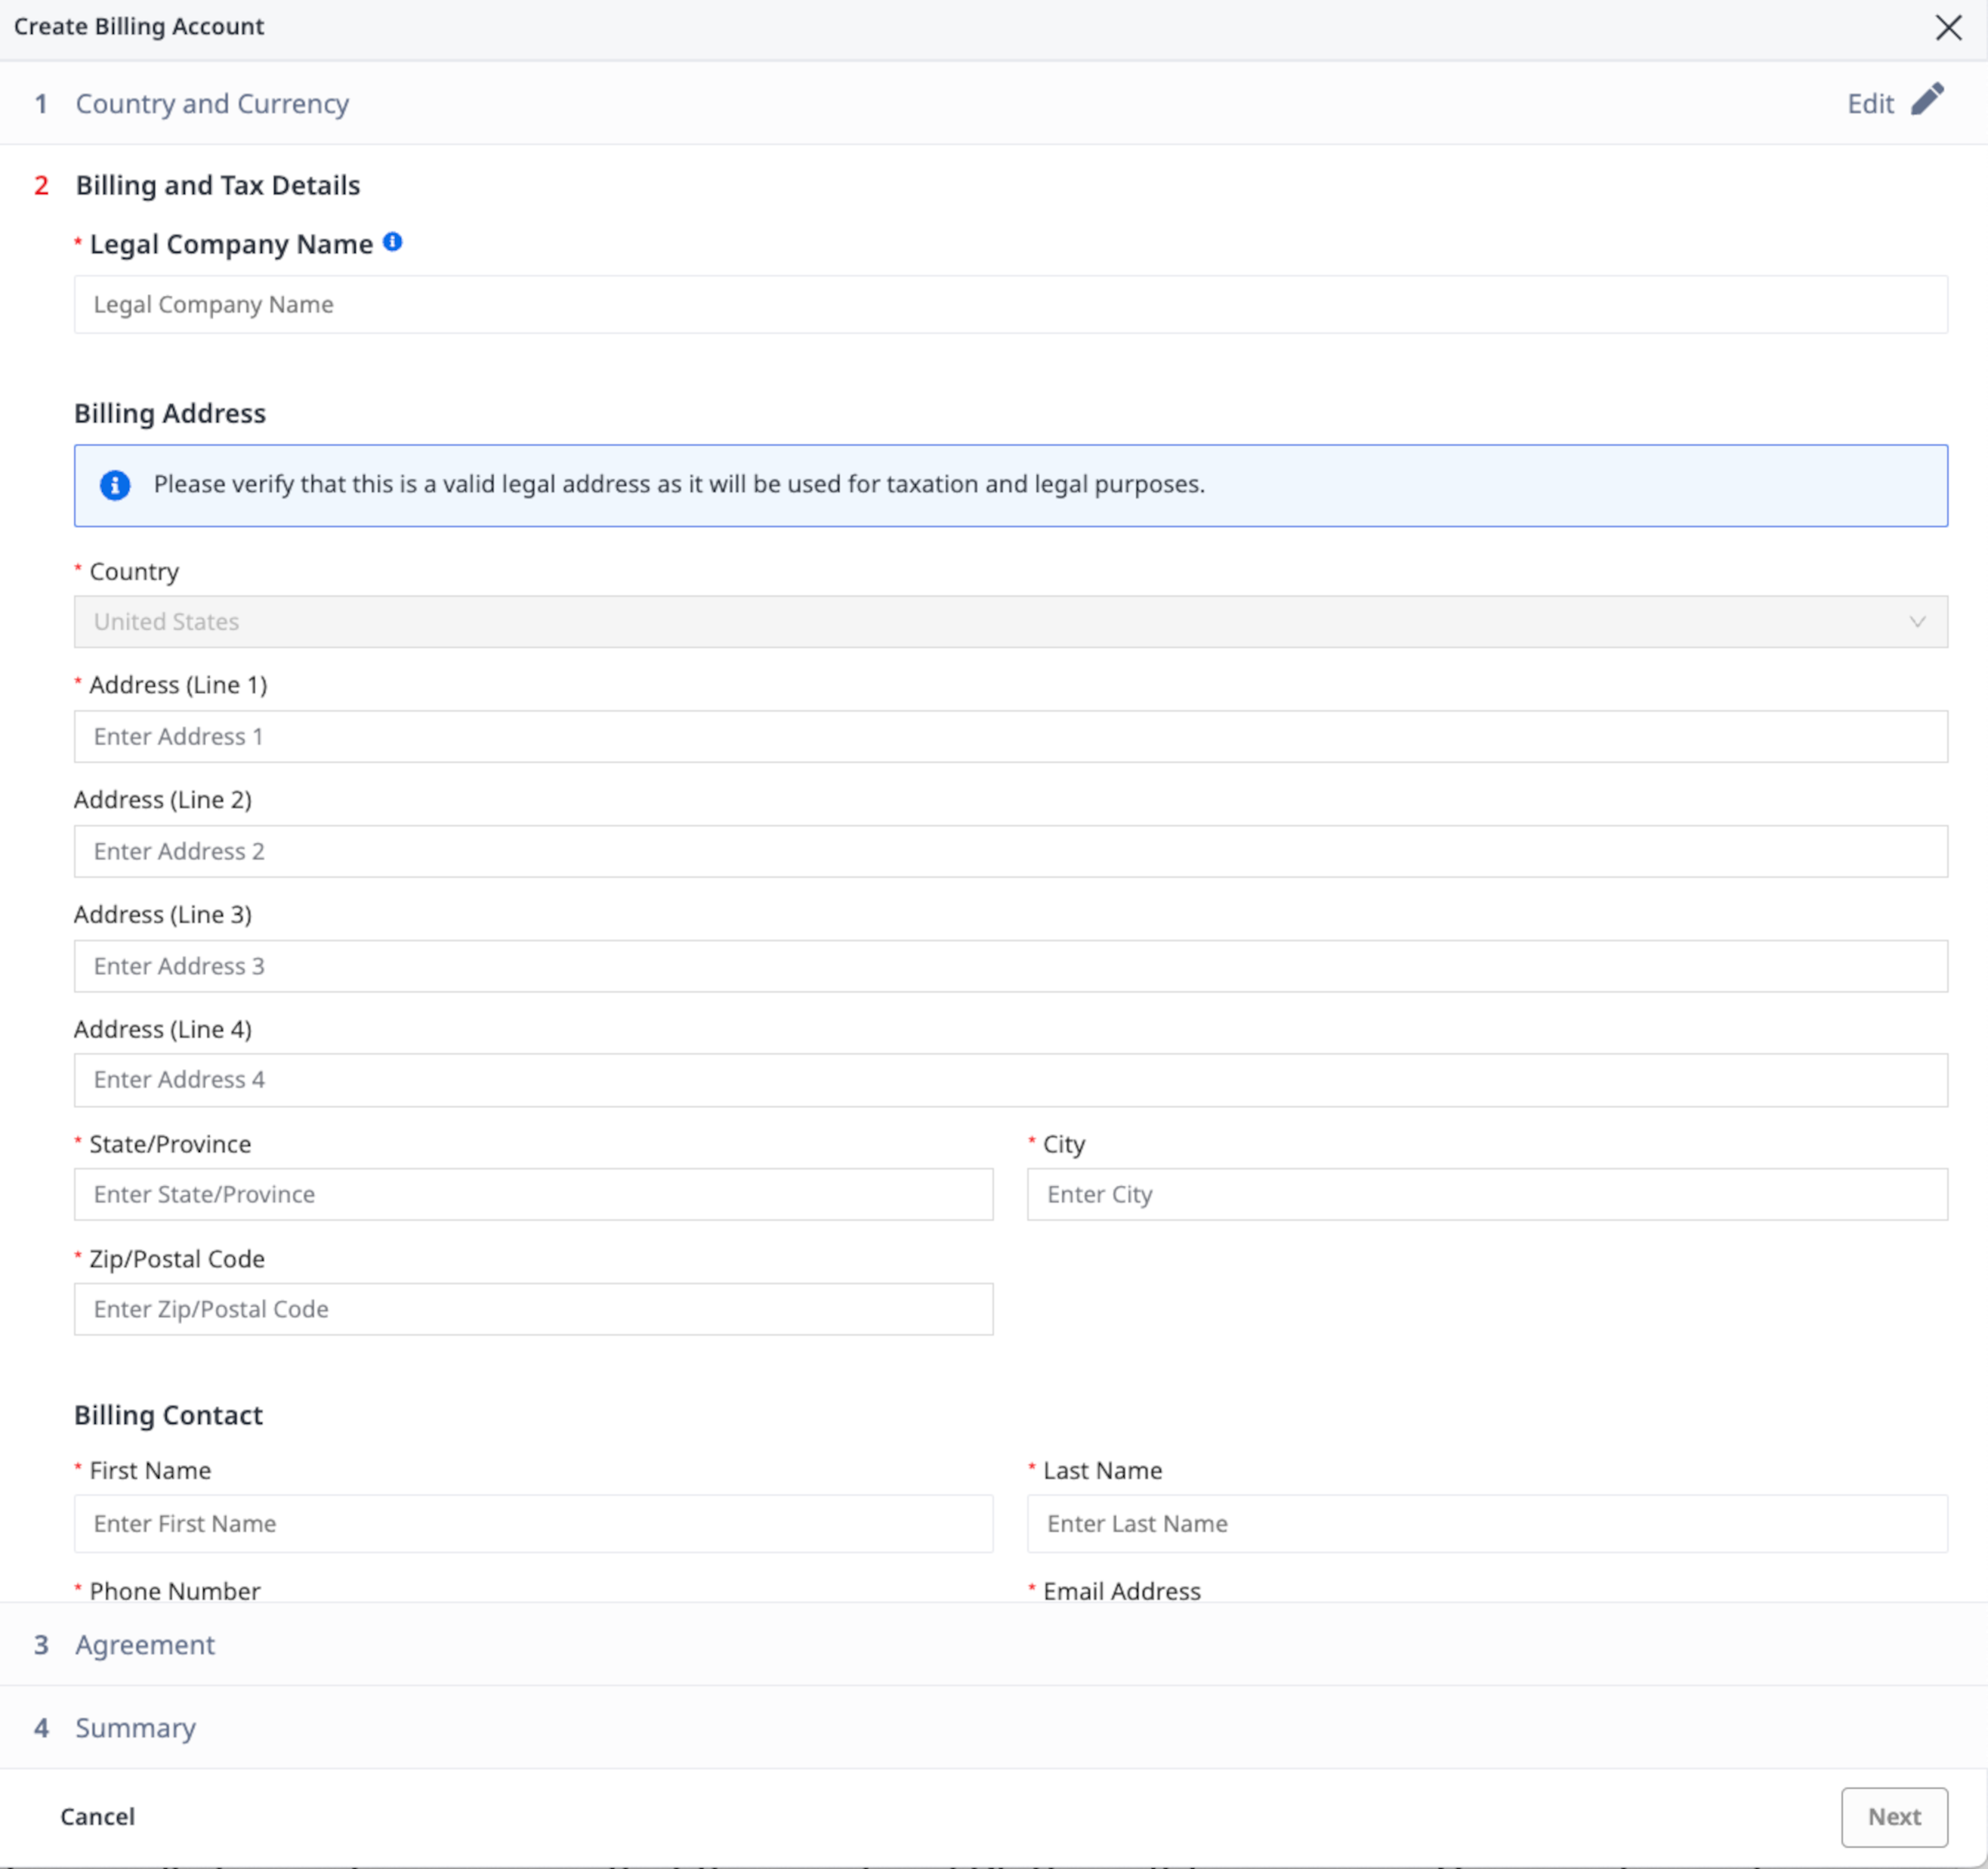Click the Billing Address section heading
This screenshot has height=1869, width=1988.
point(170,414)
